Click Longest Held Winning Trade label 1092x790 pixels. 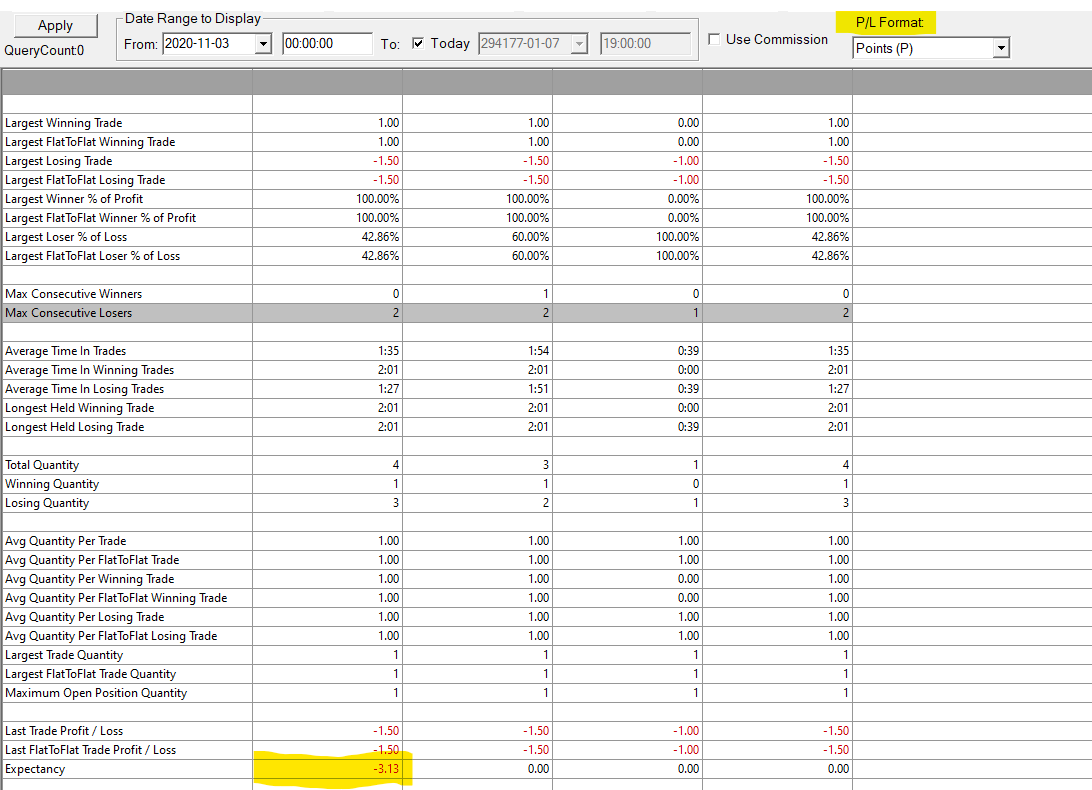tap(79, 408)
